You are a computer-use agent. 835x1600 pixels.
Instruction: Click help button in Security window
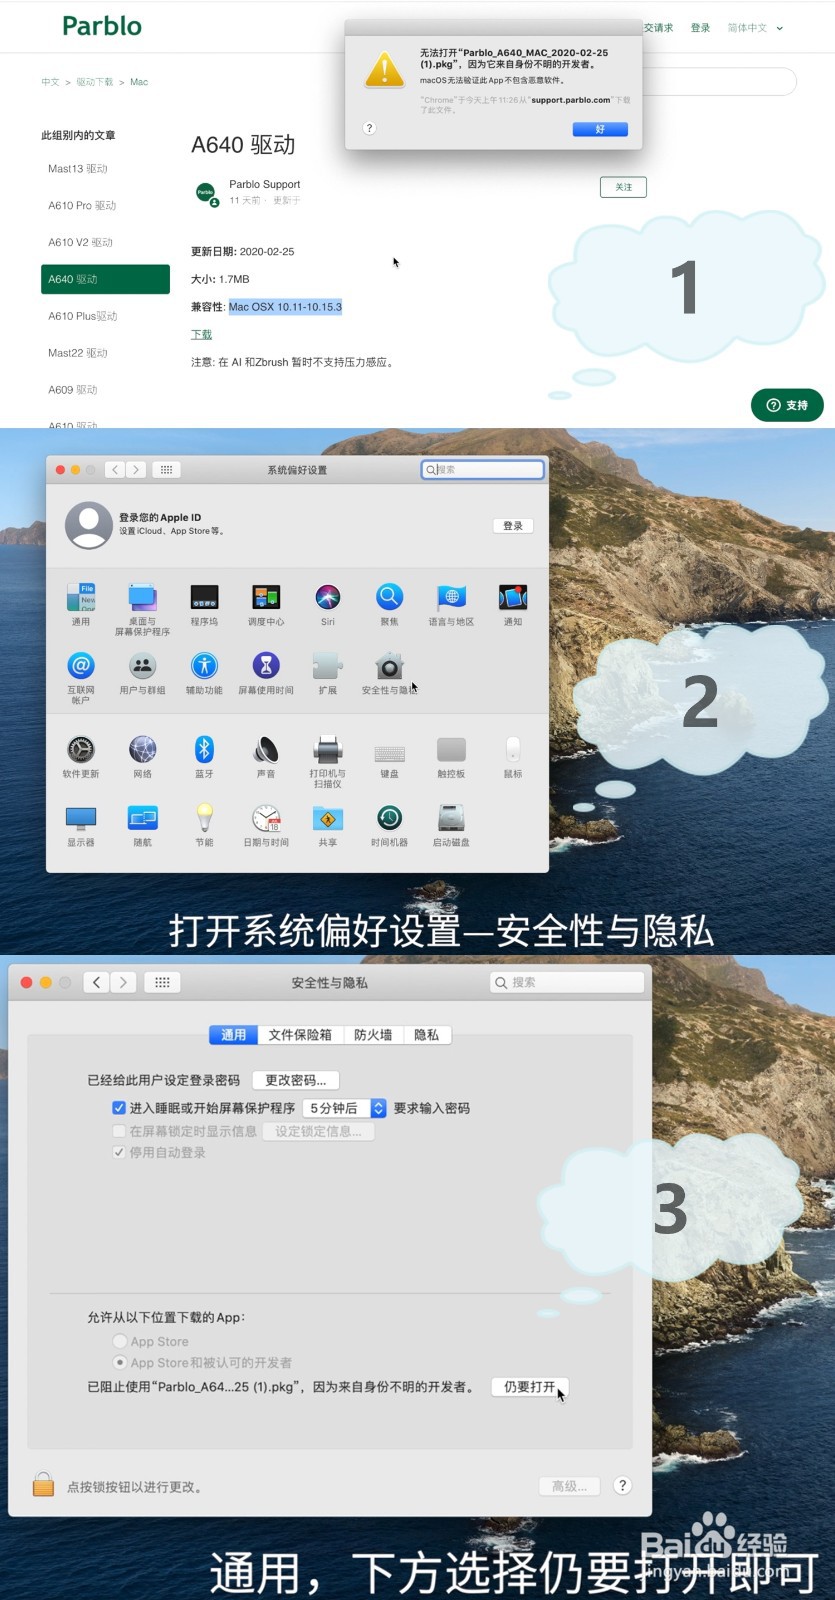click(622, 1486)
